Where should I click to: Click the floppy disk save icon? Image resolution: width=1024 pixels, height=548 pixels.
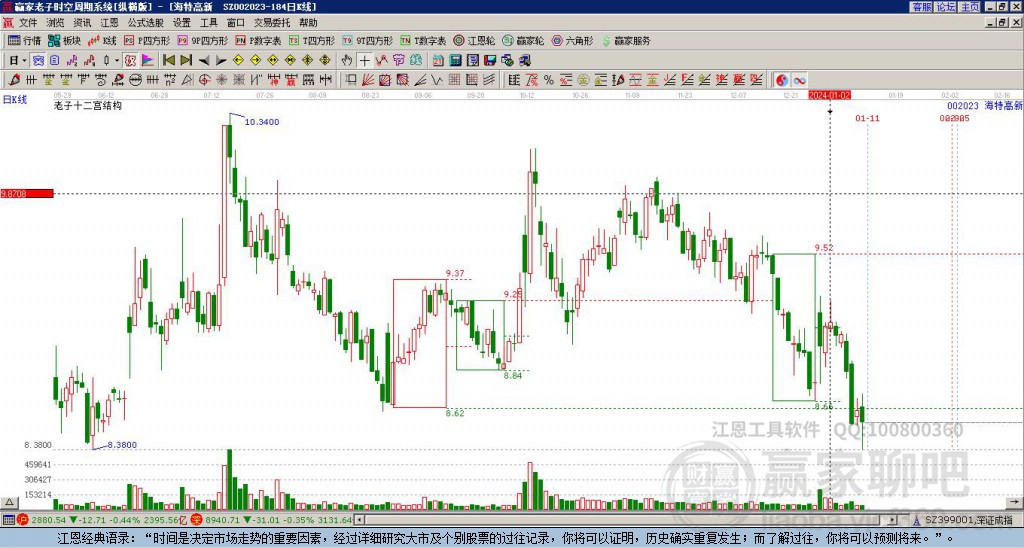click(490, 60)
